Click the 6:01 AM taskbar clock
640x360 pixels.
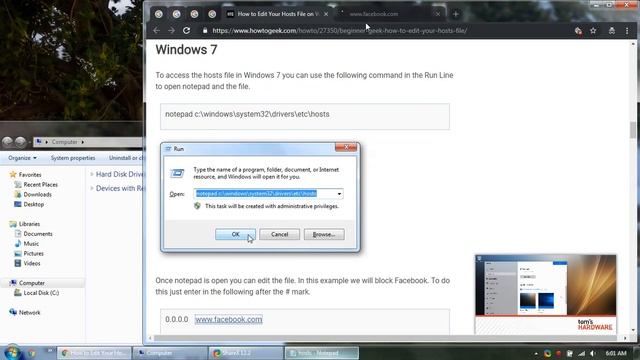click(x=616, y=353)
